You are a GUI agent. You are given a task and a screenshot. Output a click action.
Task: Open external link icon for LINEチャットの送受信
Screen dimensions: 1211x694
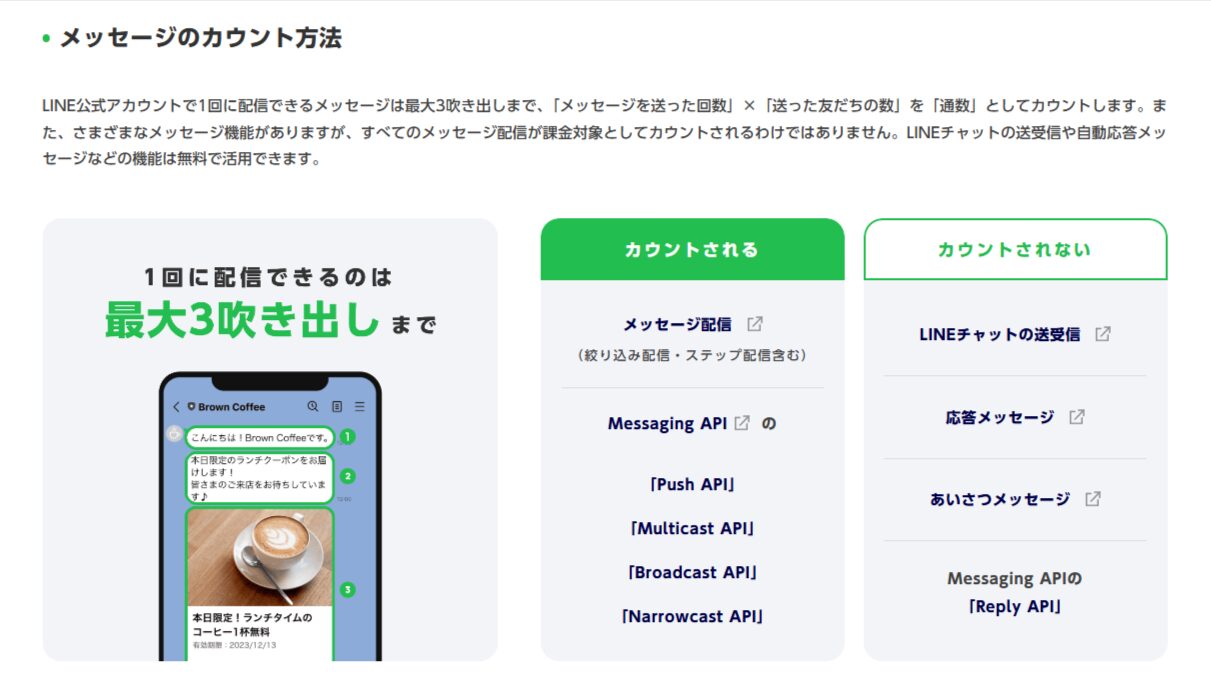coord(1103,334)
